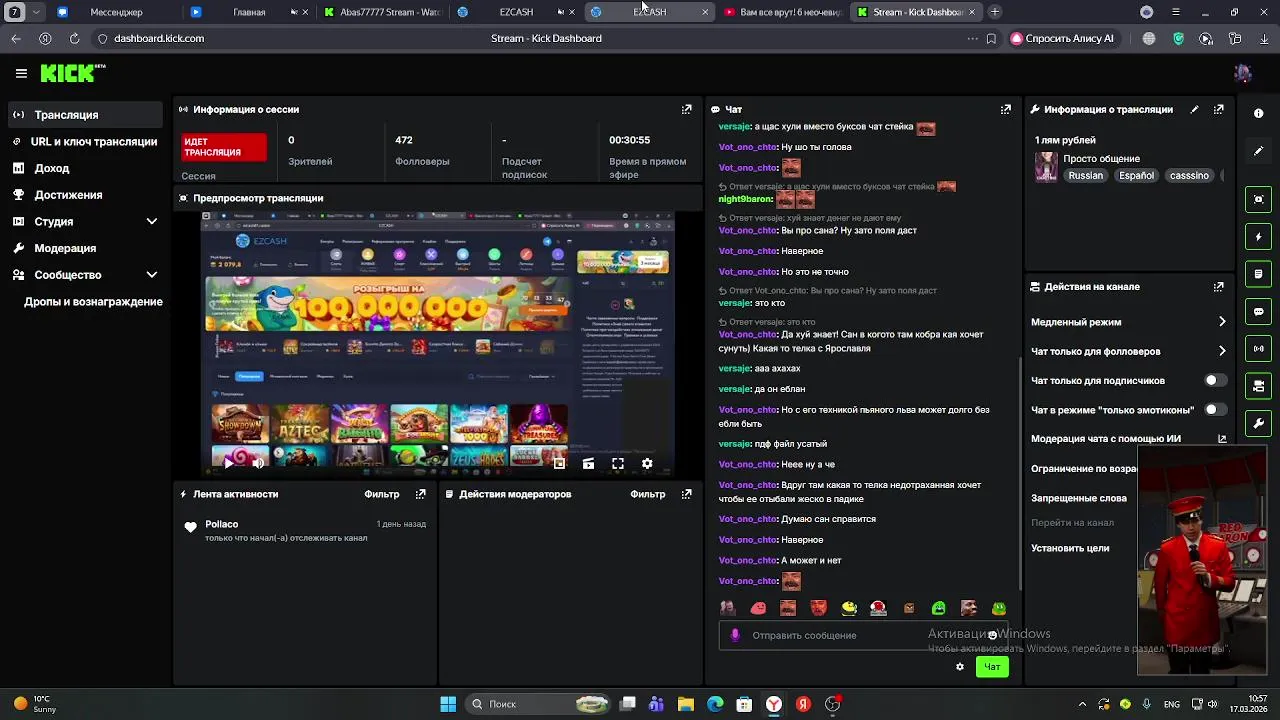Click the user avatar in the top right
Viewport: 1280px width, 720px height.
[x=1243, y=73]
